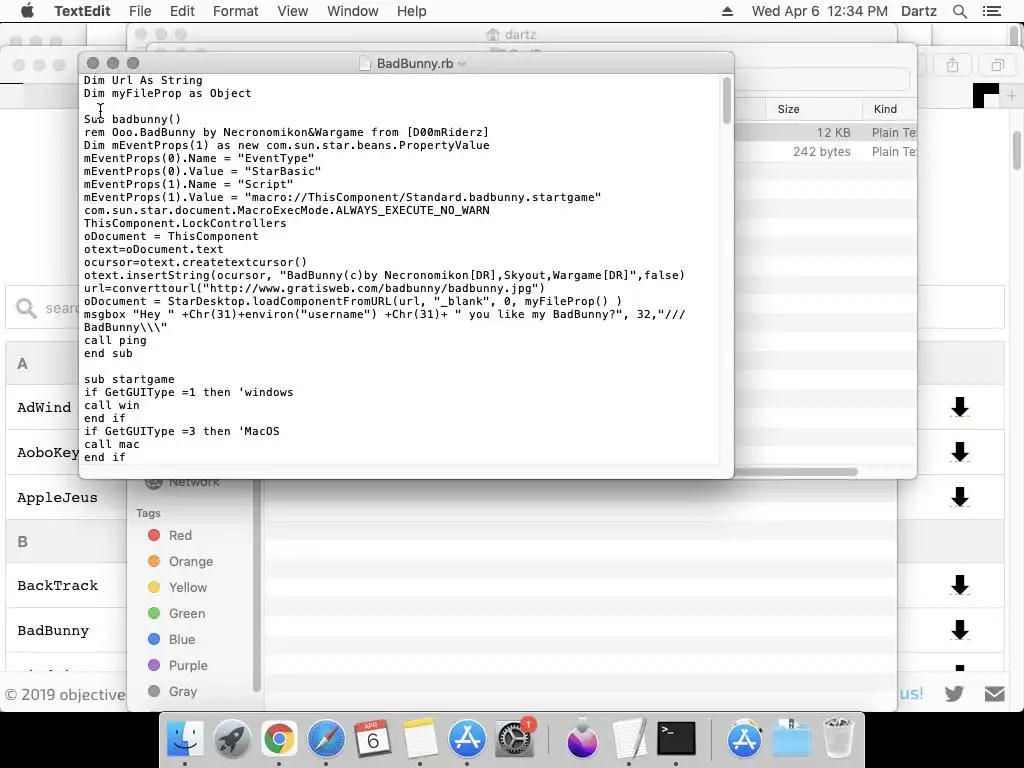This screenshot has height=768, width=1024.
Task: Open Launchpad from the Dock
Action: pyautogui.click(x=232, y=739)
